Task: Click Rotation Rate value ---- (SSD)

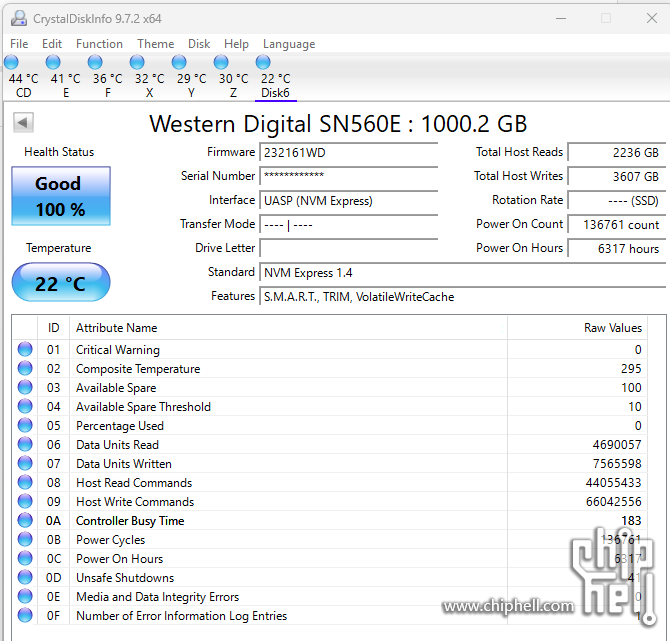Action: pyautogui.click(x=617, y=200)
